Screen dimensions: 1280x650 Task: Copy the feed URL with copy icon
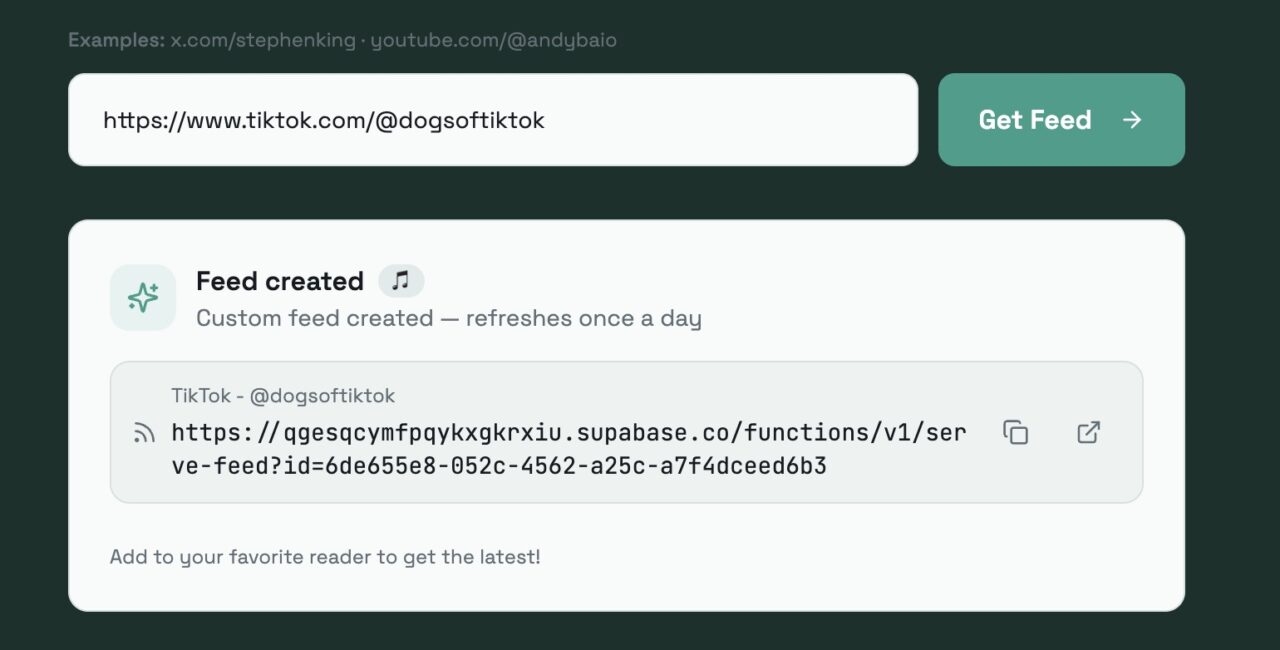click(x=1015, y=432)
